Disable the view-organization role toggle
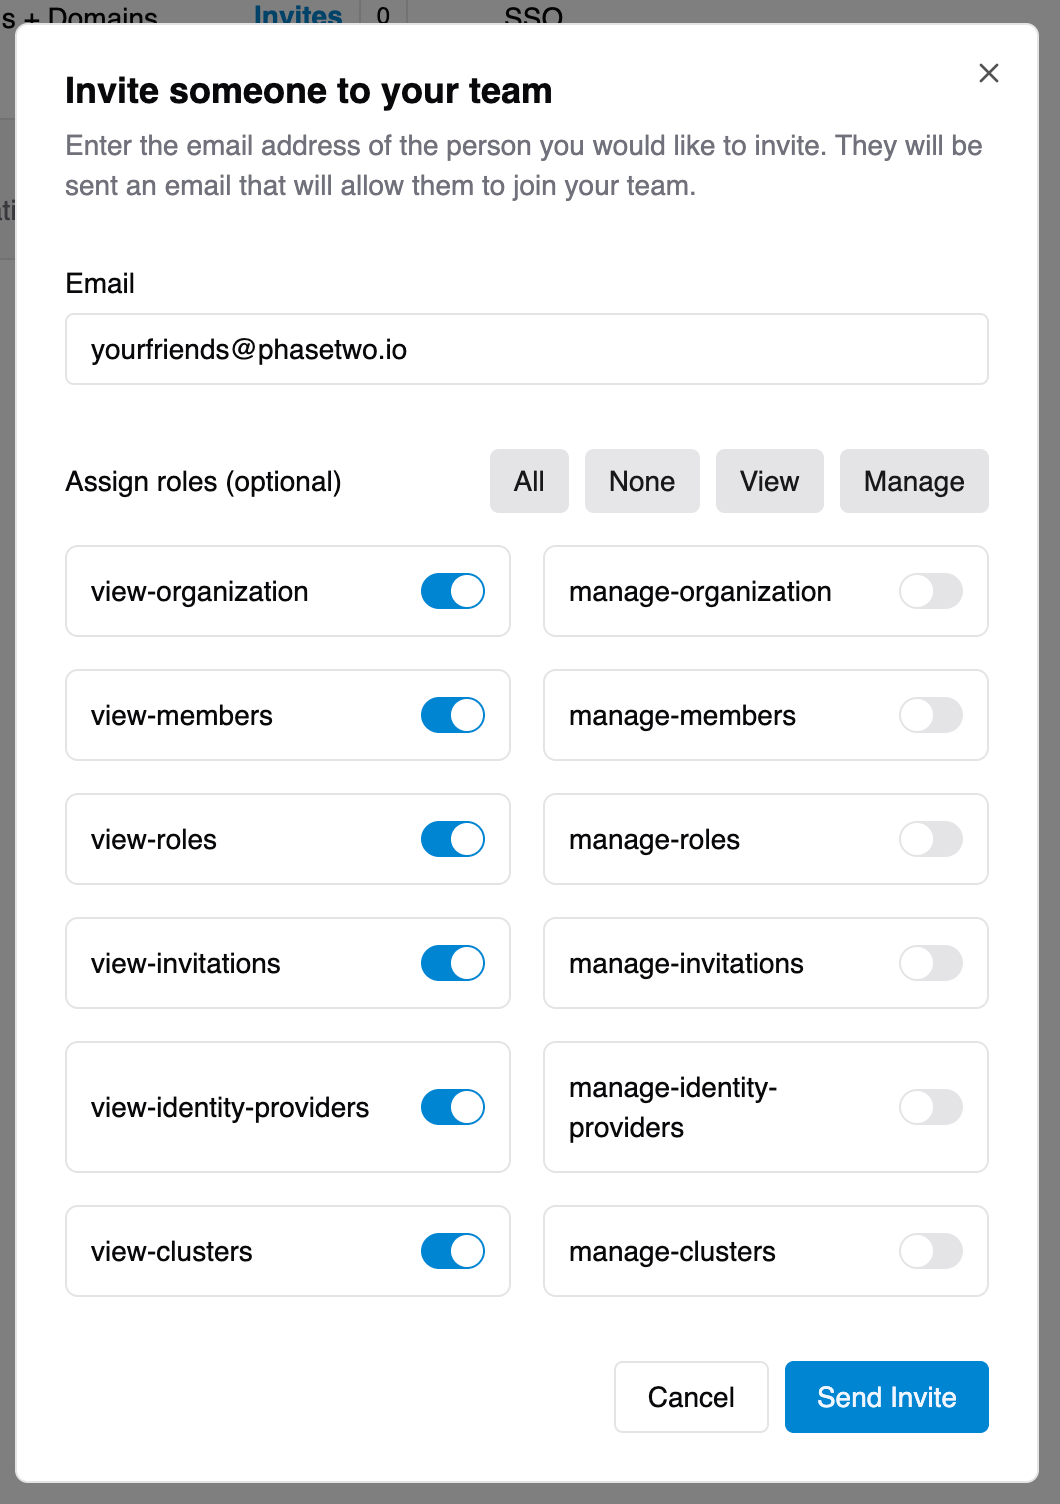The width and height of the screenshot is (1060, 1504). pyautogui.click(x=452, y=591)
